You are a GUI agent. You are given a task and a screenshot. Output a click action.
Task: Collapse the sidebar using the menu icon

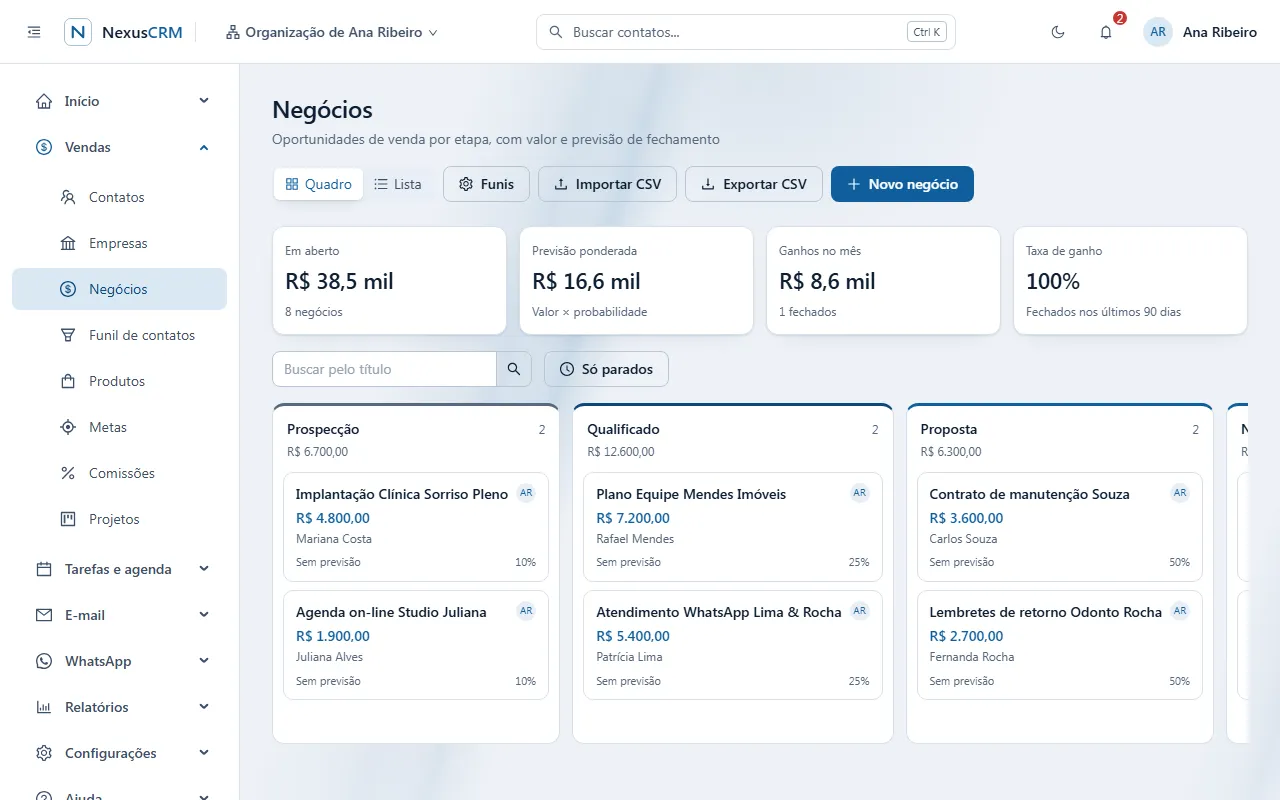34,32
